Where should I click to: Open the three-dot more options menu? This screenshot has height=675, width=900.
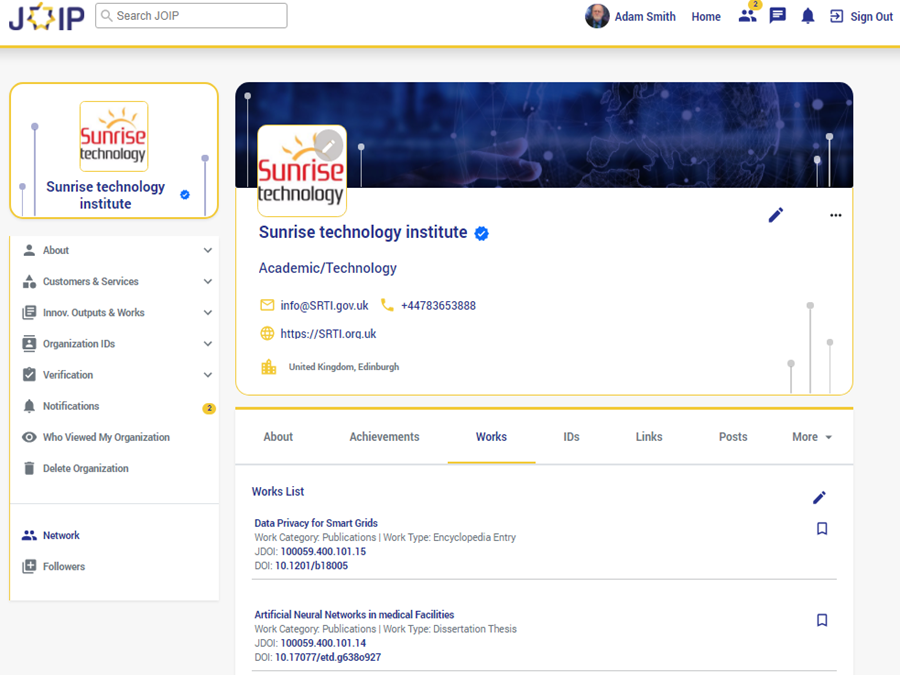(835, 215)
